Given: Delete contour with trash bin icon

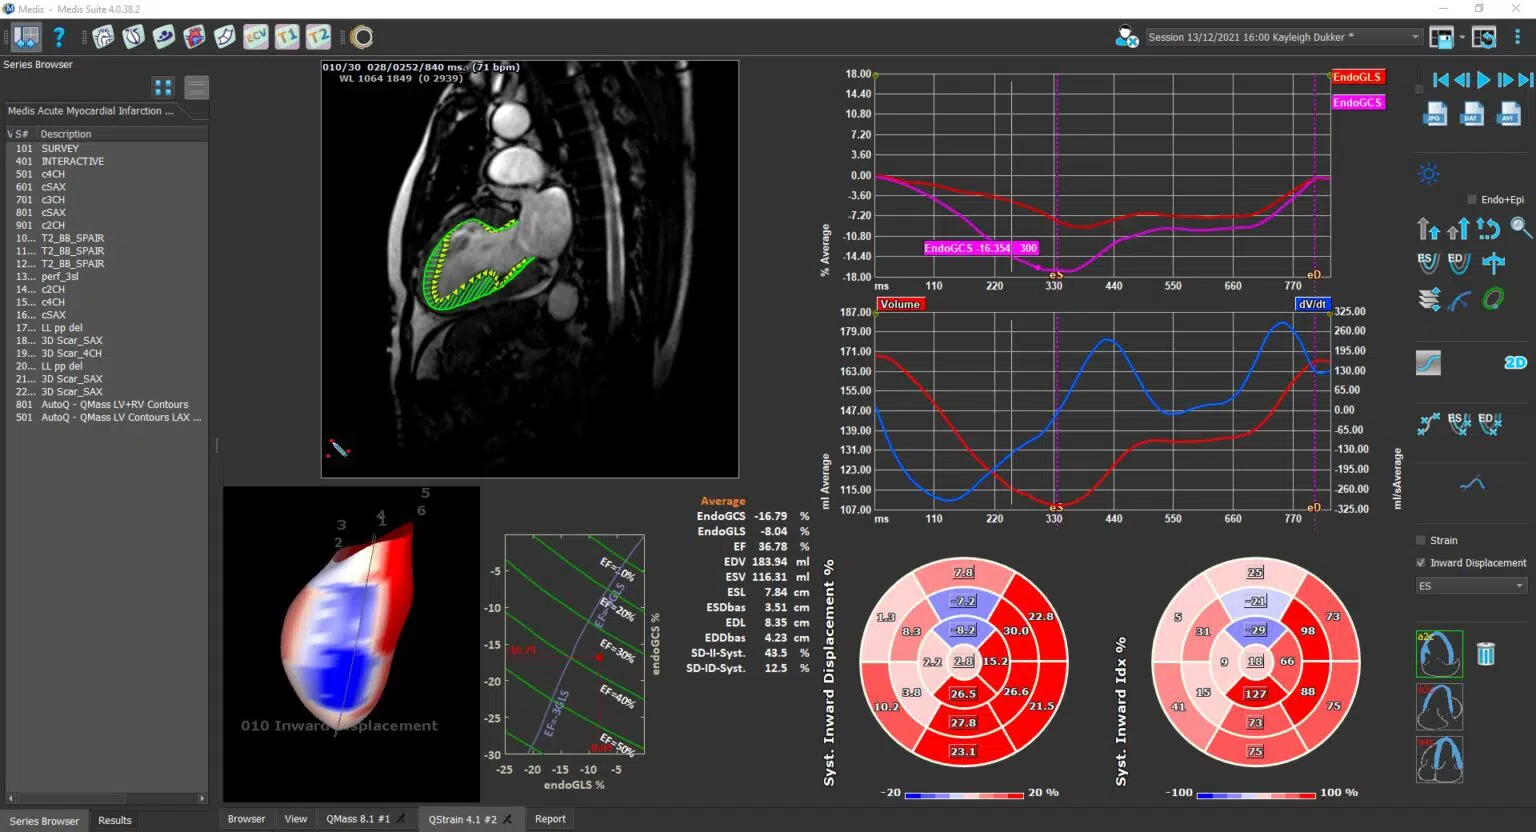Looking at the screenshot, I should coord(1486,654).
